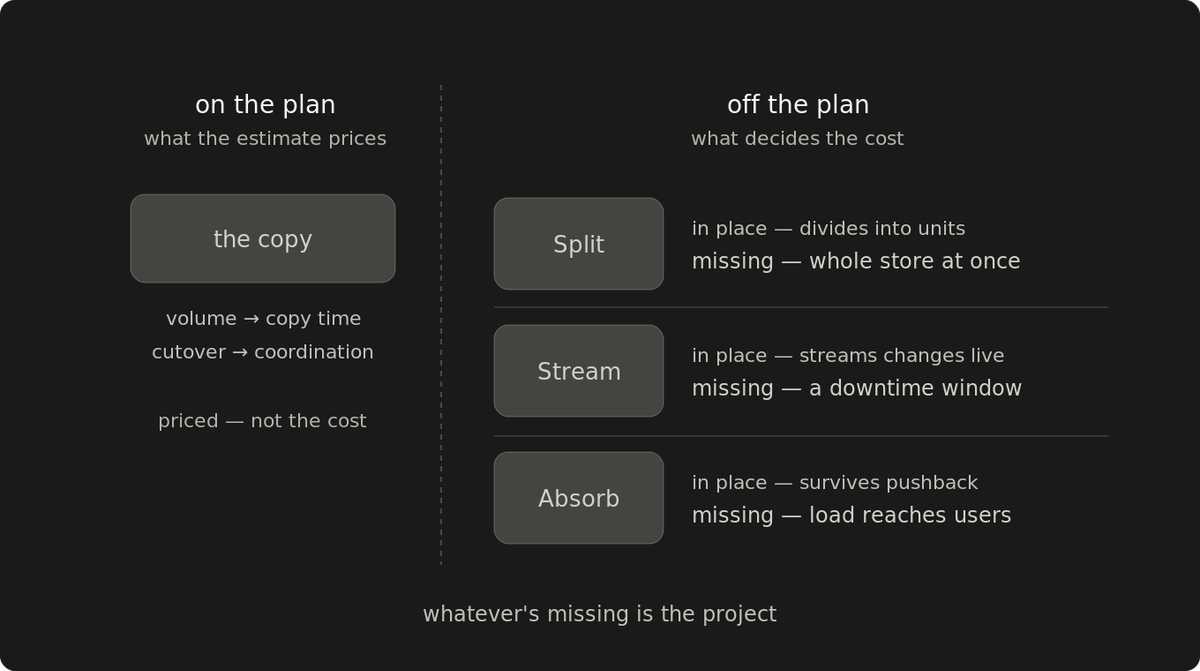
Task: Click the "volume → copy time" line
Action: (x=263, y=319)
